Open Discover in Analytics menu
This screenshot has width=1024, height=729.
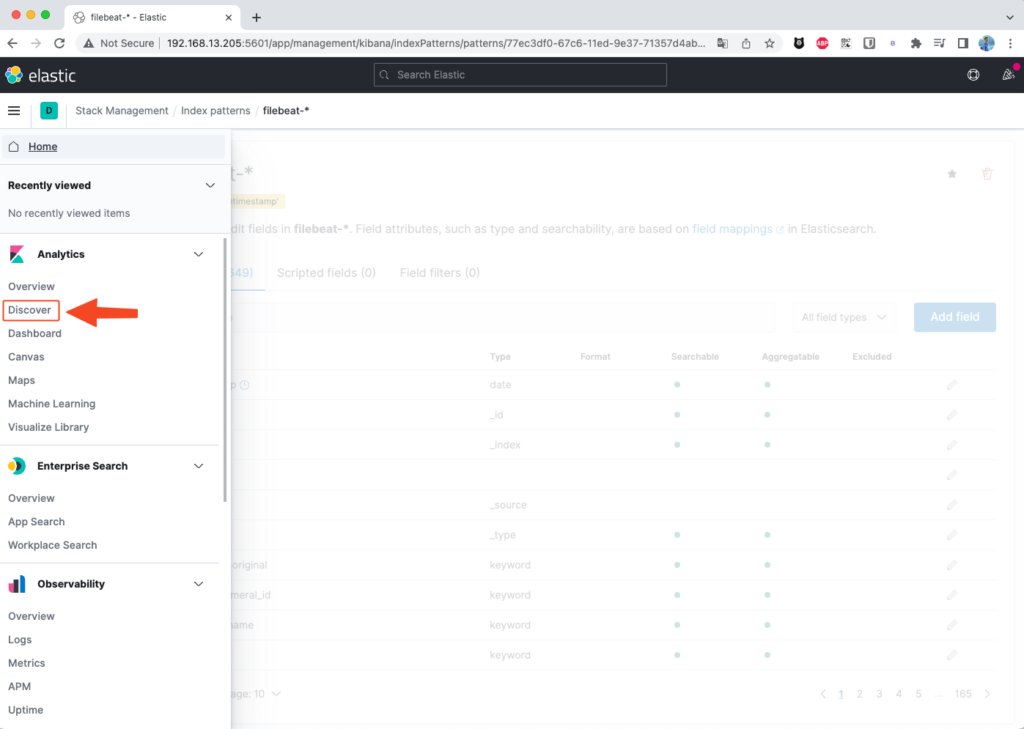29,310
